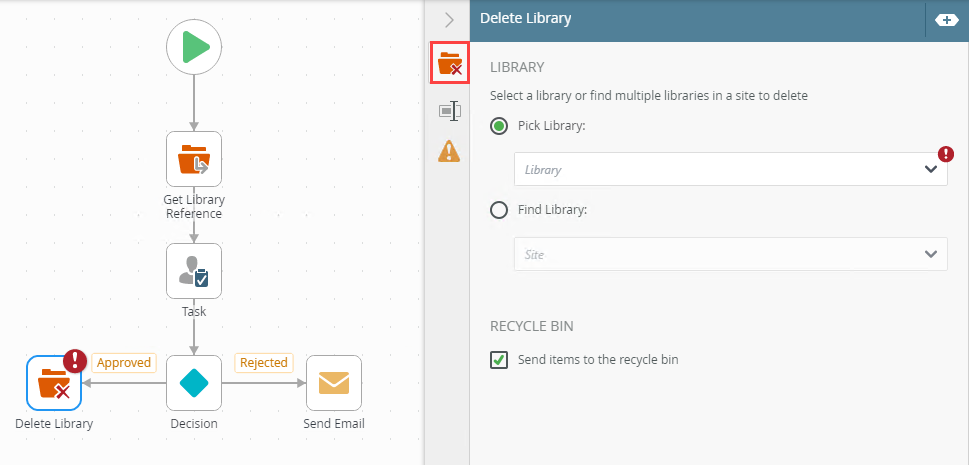Click the Approved outcome label
Viewport: 969px width, 465px height.
click(x=124, y=363)
